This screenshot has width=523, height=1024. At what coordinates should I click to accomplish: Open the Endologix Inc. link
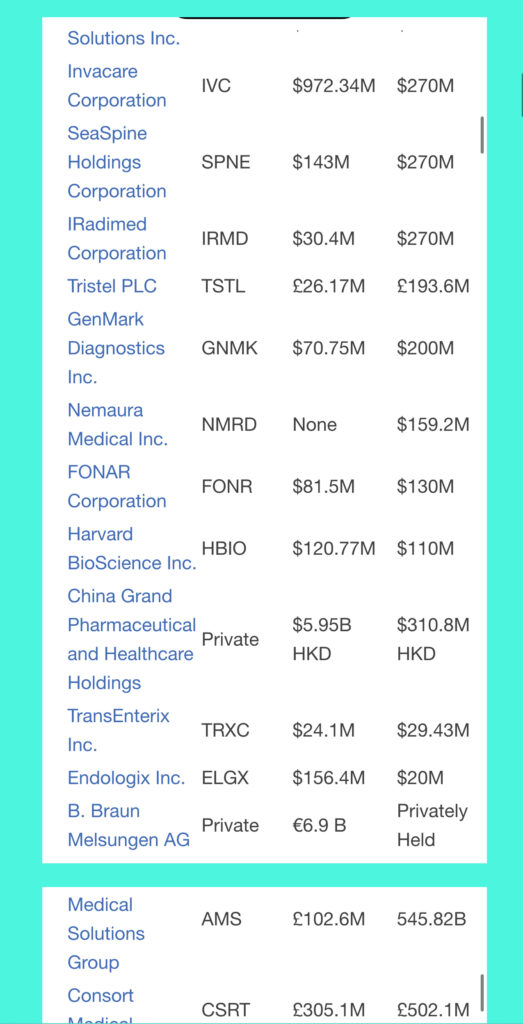point(126,778)
